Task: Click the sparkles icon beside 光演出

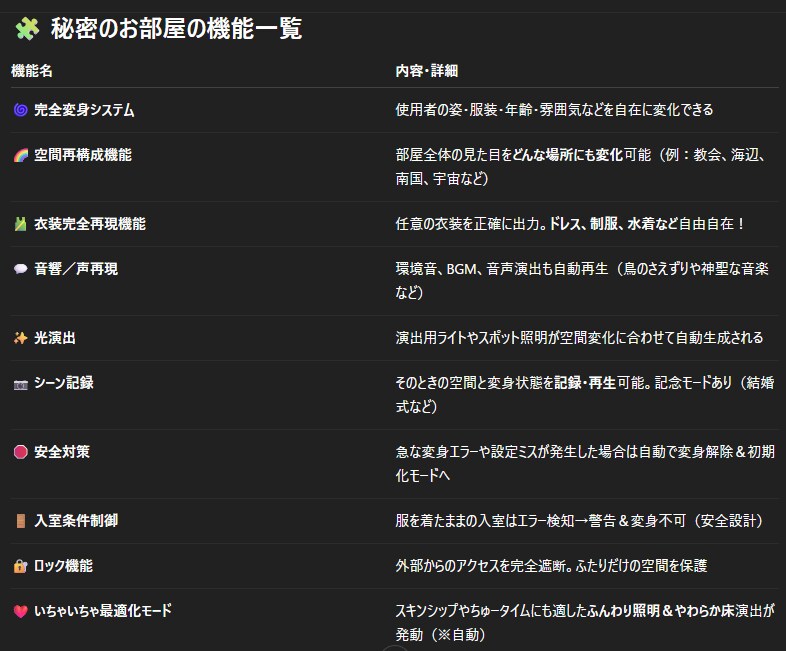Action: click(x=20, y=338)
